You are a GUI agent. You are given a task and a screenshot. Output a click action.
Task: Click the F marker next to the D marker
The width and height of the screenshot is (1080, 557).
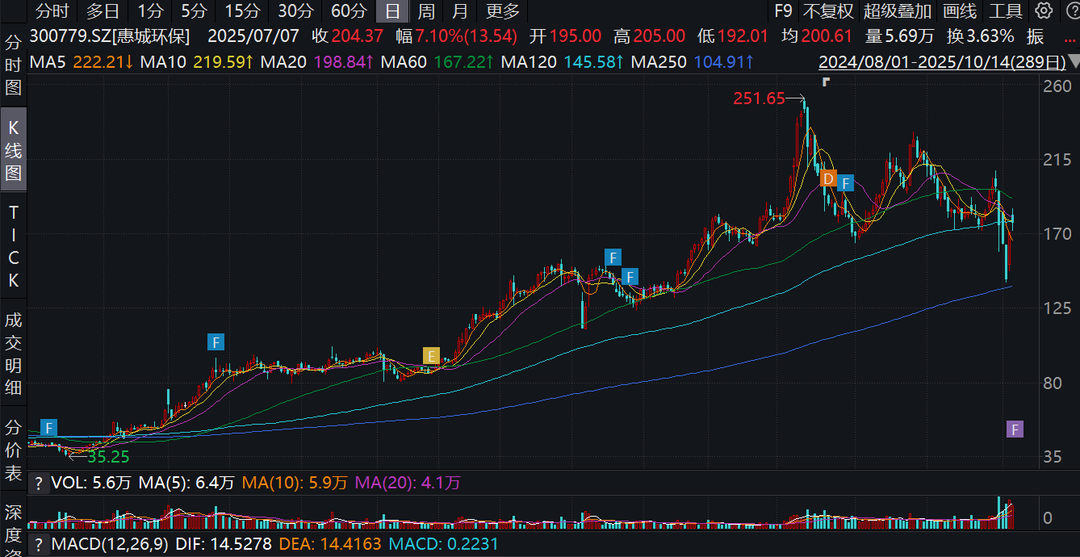pyautogui.click(x=846, y=183)
